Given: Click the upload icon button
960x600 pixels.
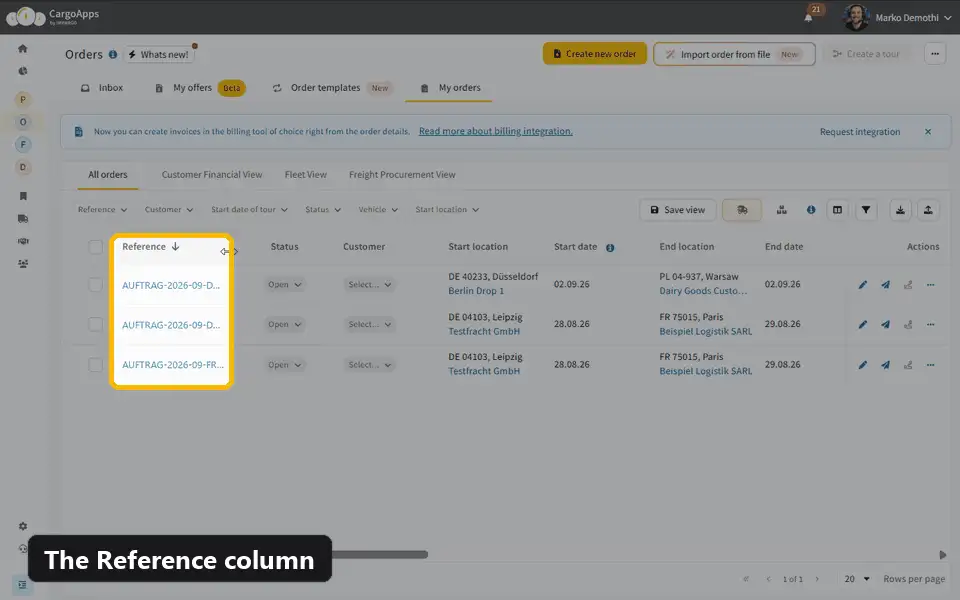Looking at the screenshot, I should (928, 210).
